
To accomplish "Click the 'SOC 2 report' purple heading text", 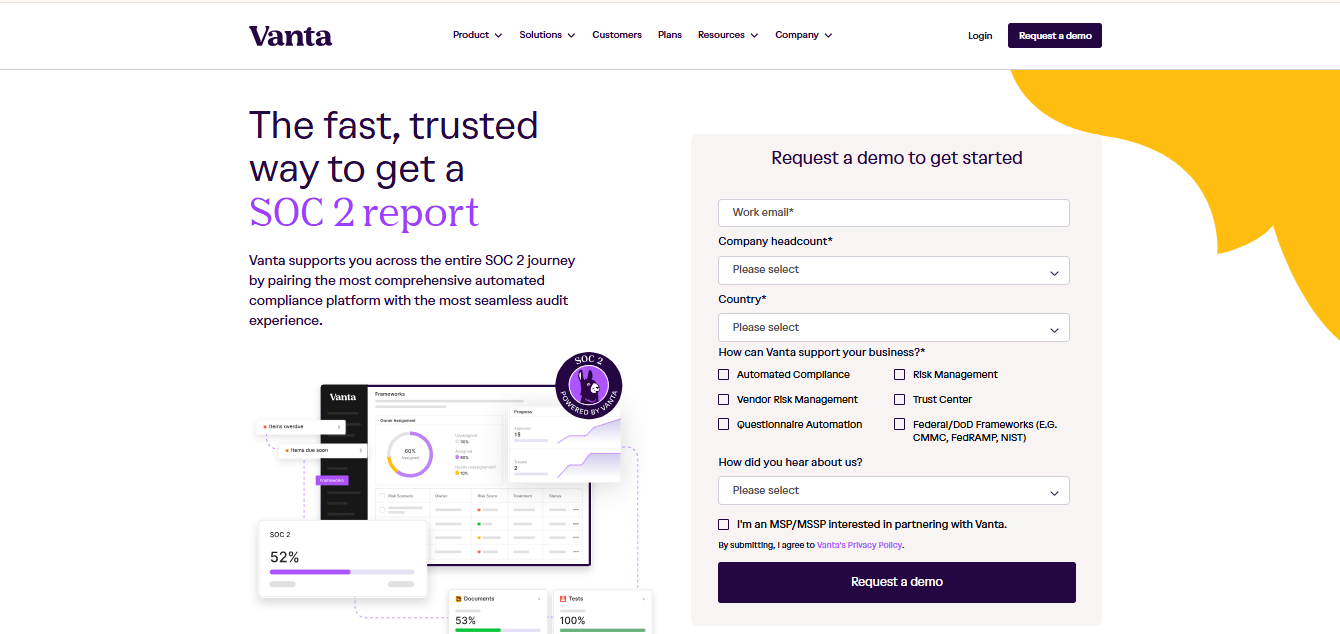I will click(x=364, y=212).
